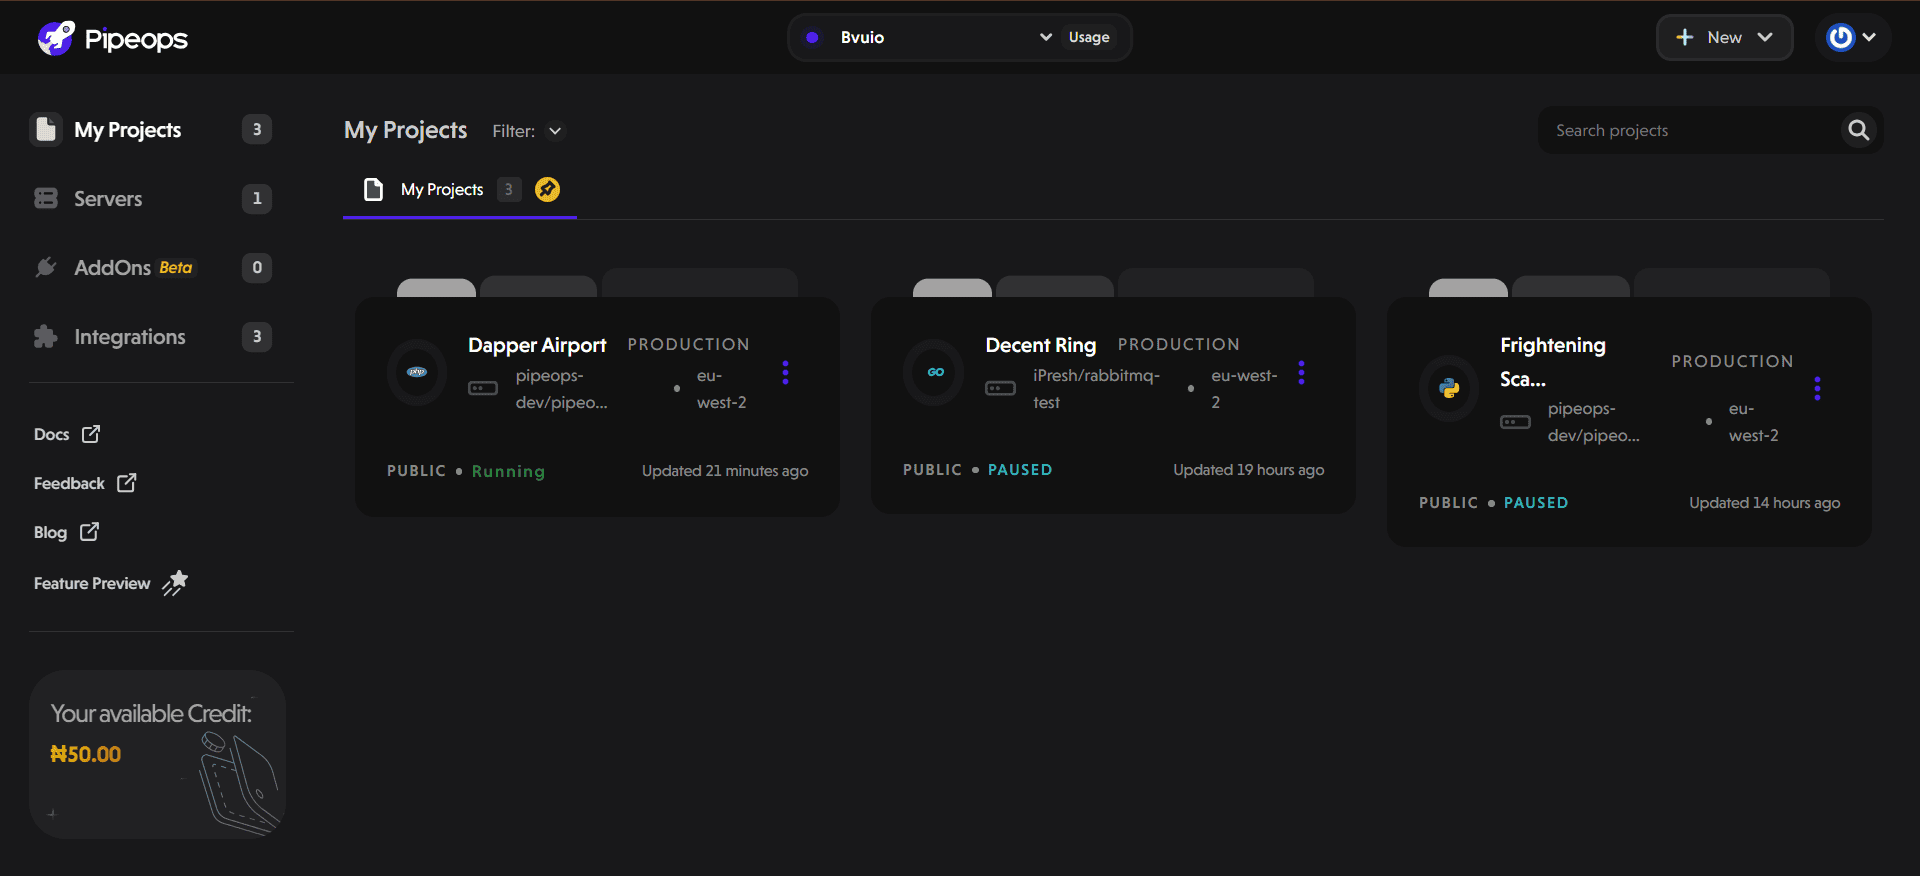The width and height of the screenshot is (1920, 876).
Task: Click the yellow rocket badge icon
Action: (x=547, y=189)
